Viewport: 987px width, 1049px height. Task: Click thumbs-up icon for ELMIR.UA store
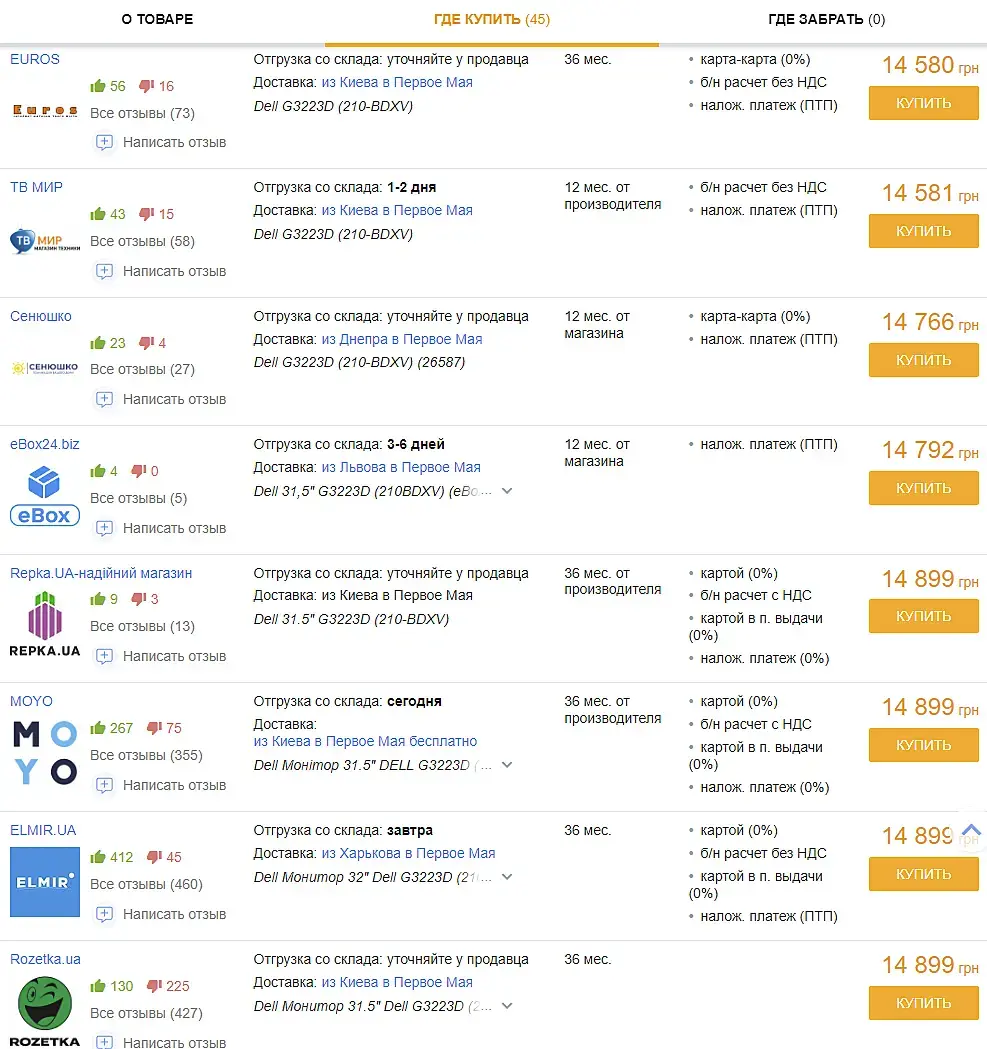[x=98, y=857]
